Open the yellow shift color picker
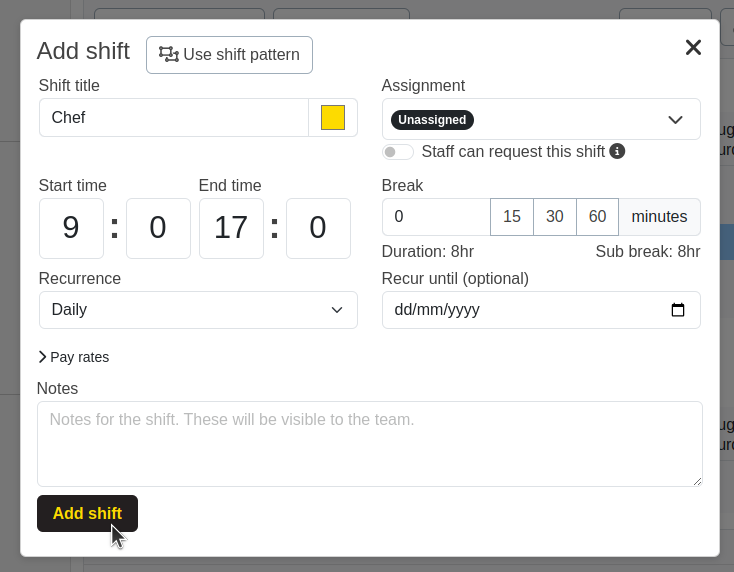This screenshot has height=572, width=734. click(x=333, y=118)
